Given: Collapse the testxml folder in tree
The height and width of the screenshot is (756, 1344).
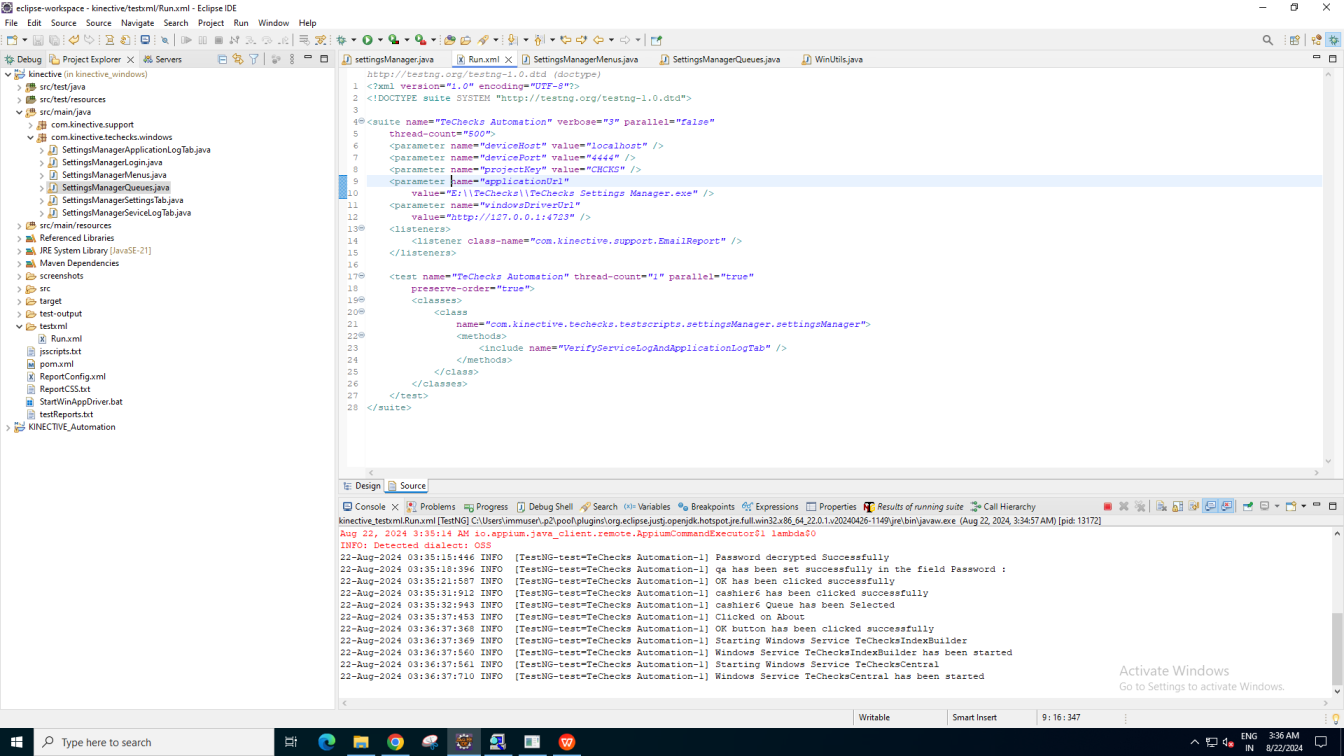Looking at the screenshot, I should 19,327.
